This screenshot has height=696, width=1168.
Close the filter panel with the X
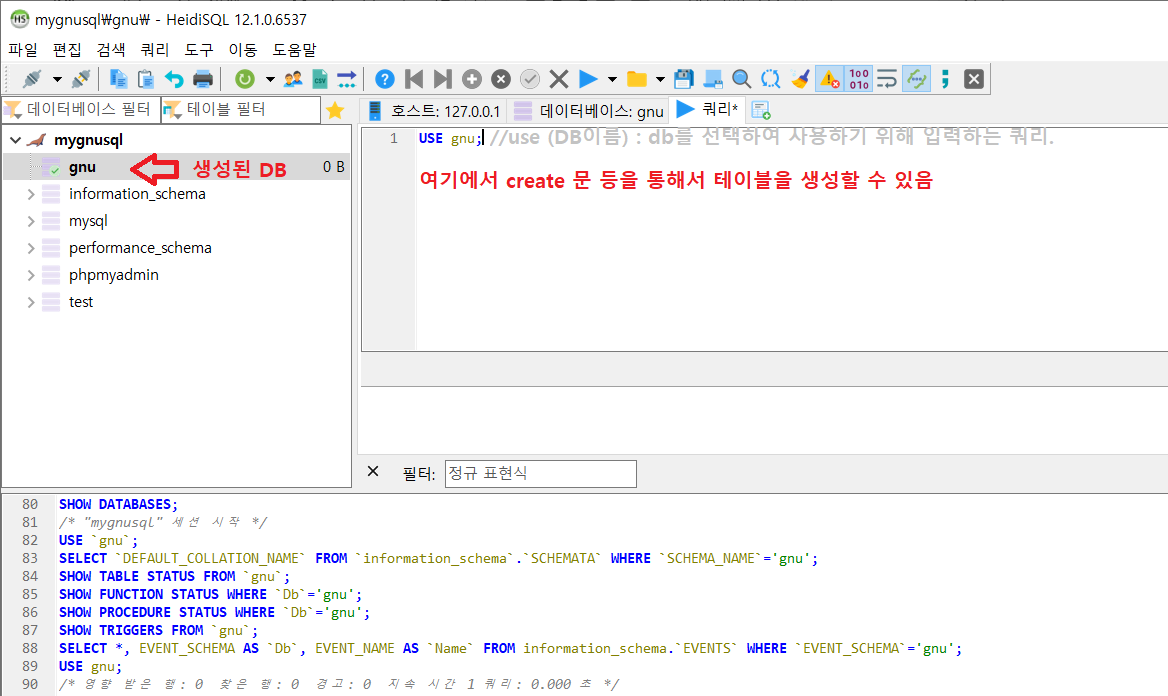[x=373, y=471]
